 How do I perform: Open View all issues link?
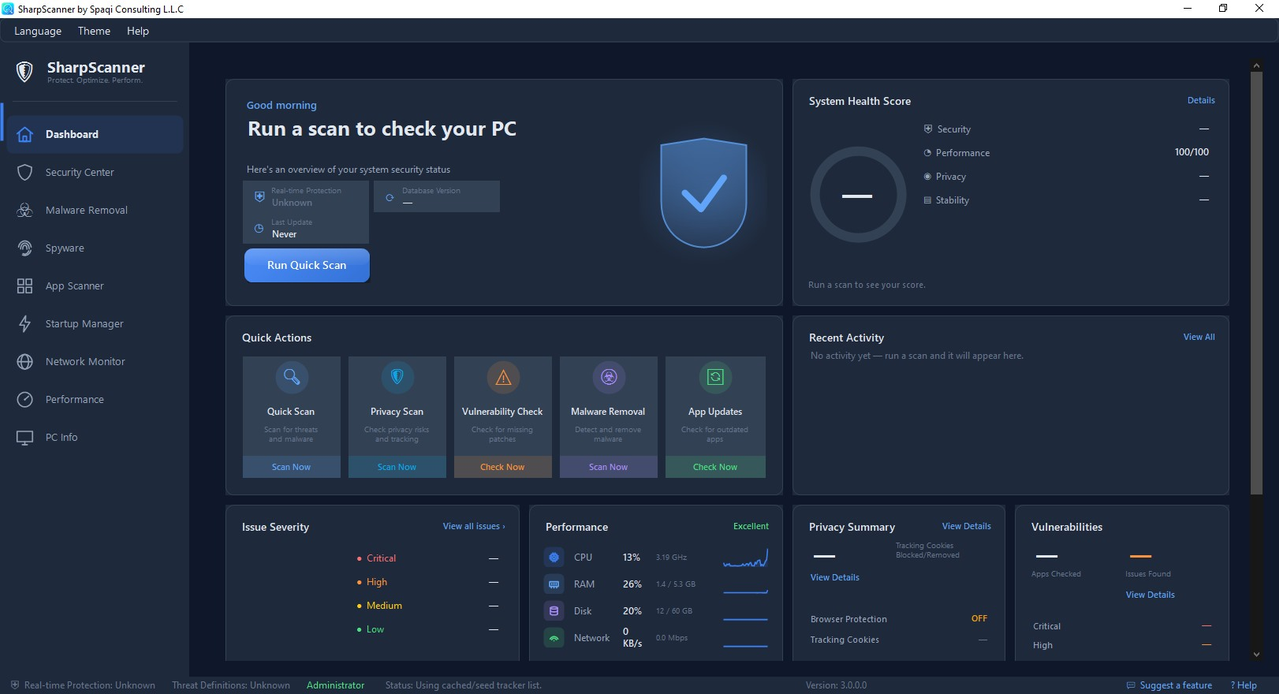pos(474,526)
